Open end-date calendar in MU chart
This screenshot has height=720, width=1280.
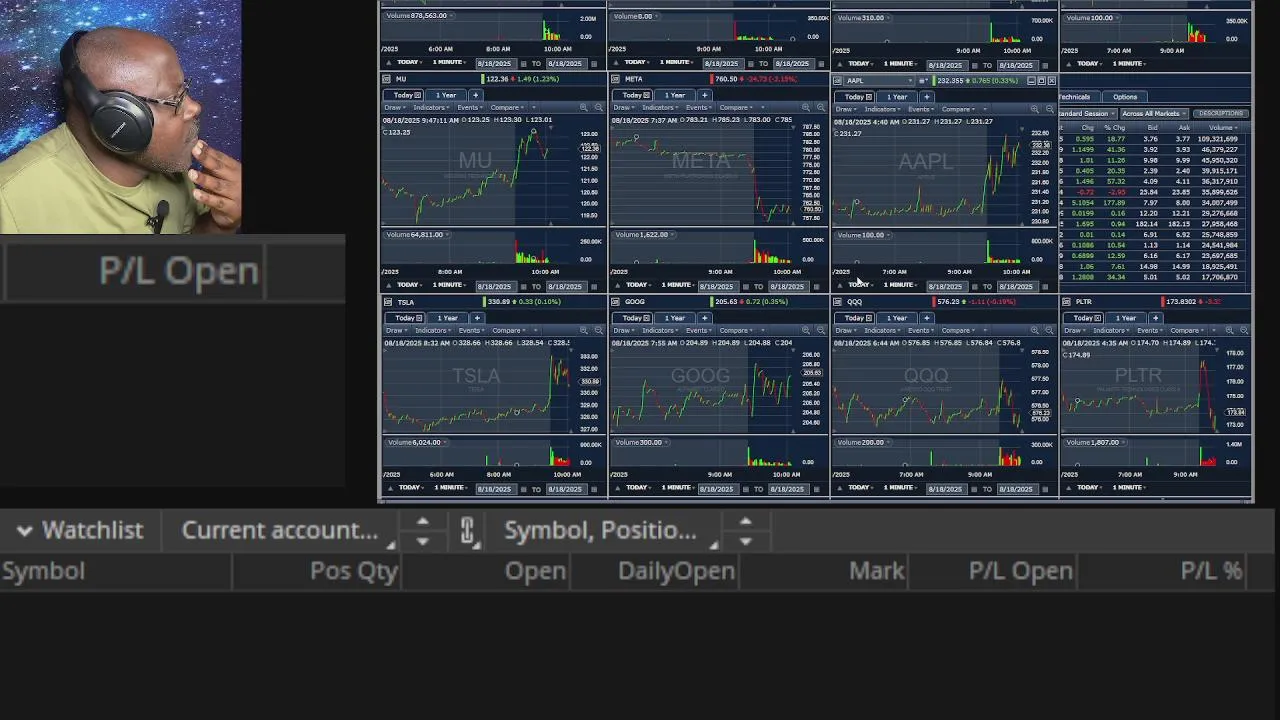594,286
